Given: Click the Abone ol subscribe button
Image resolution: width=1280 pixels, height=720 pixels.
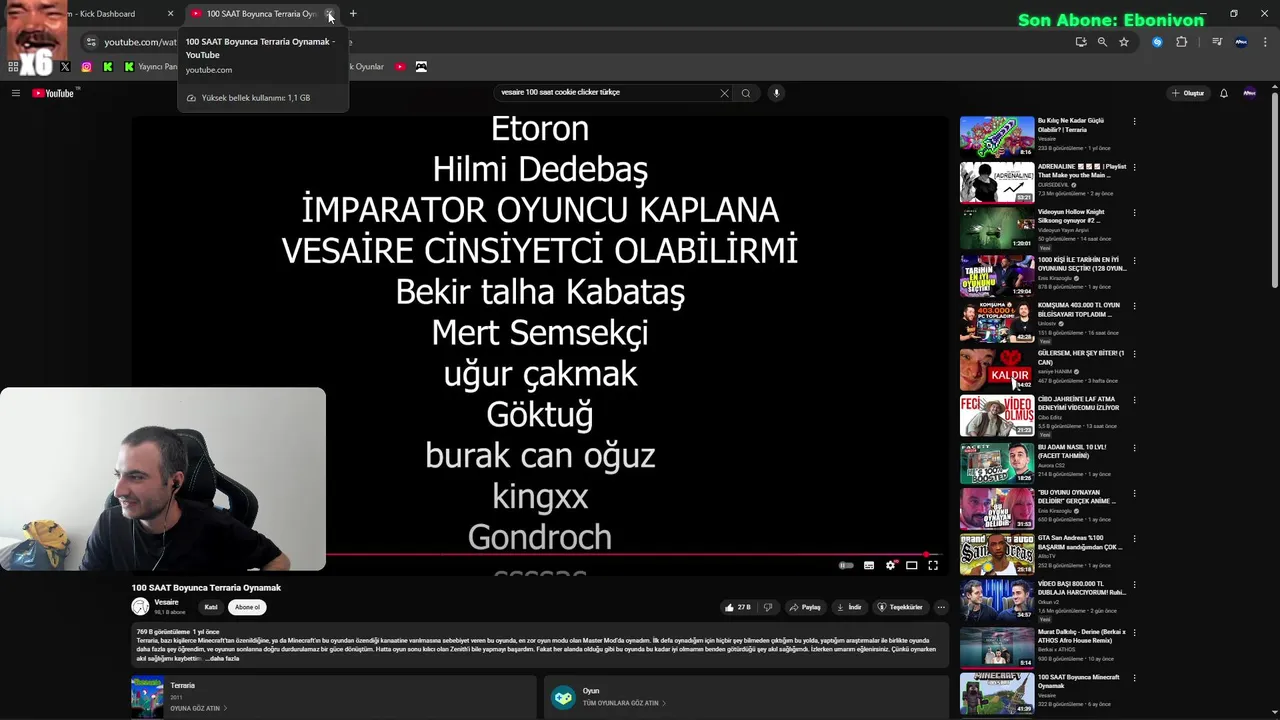Looking at the screenshot, I should point(247,607).
